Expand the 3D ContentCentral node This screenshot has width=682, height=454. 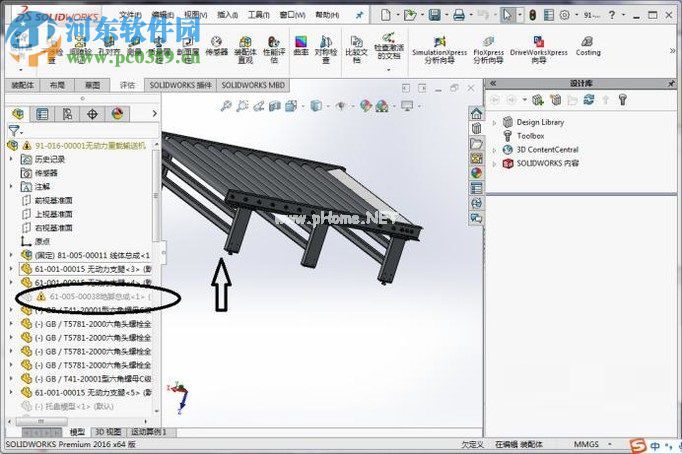tap(494, 150)
